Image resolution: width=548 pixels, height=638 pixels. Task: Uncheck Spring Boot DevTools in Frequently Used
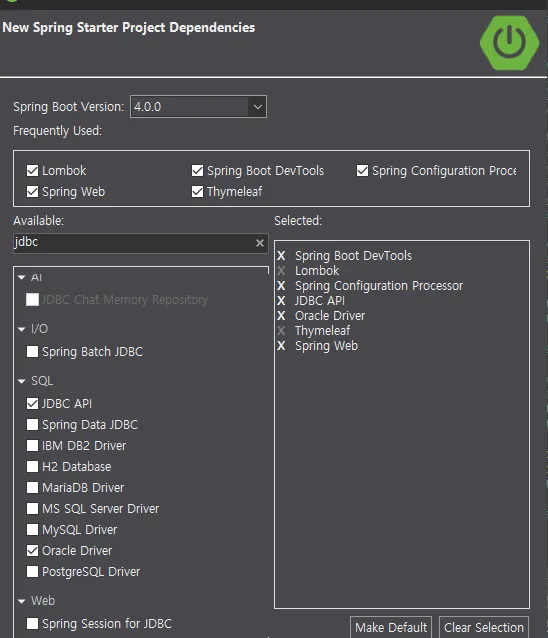point(197,171)
